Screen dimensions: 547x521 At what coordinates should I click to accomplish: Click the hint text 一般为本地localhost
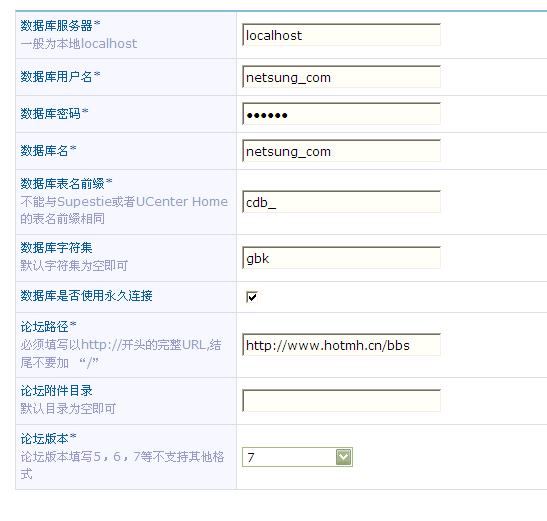(x=78, y=44)
